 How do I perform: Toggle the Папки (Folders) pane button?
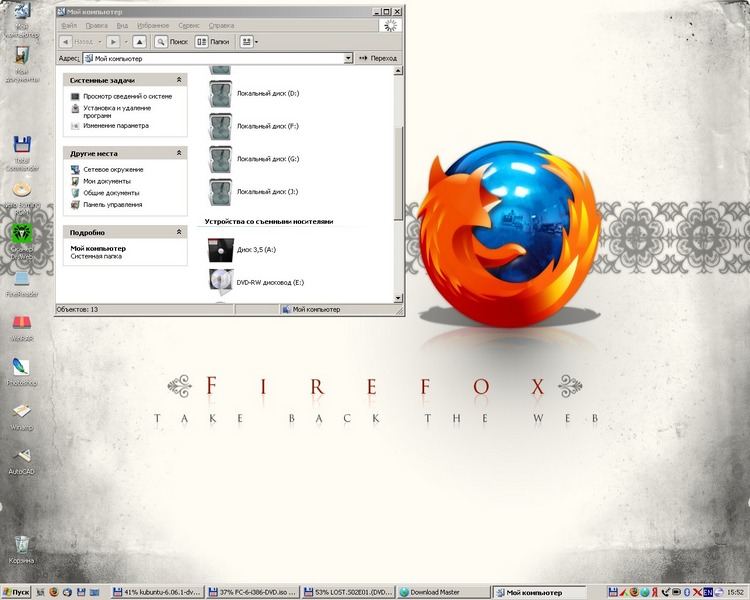point(212,42)
